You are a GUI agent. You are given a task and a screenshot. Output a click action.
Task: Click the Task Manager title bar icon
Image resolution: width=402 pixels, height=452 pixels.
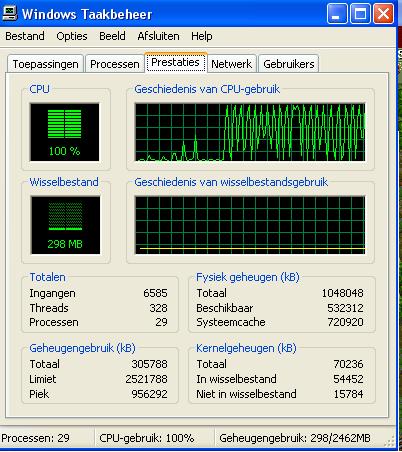pos(10,14)
